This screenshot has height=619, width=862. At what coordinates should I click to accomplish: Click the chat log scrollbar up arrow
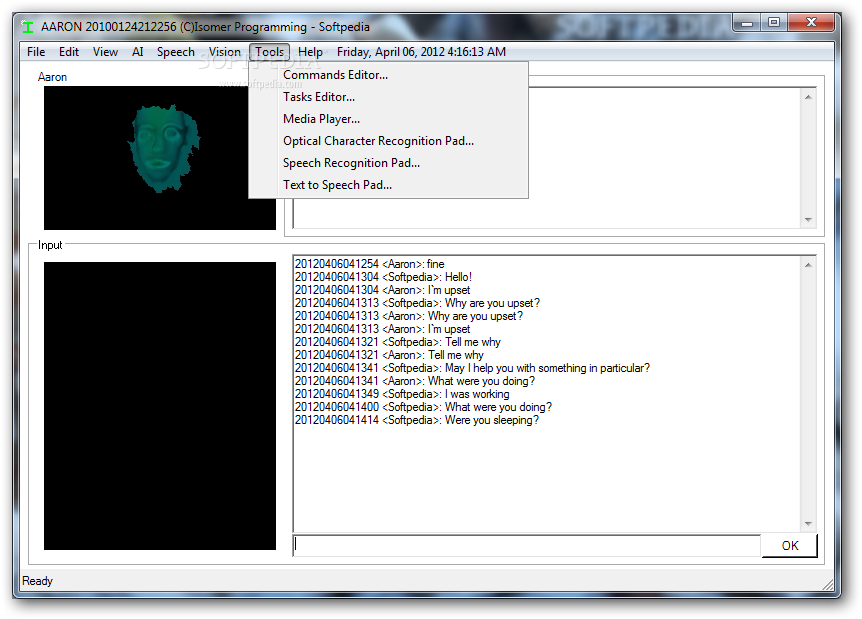(x=808, y=265)
